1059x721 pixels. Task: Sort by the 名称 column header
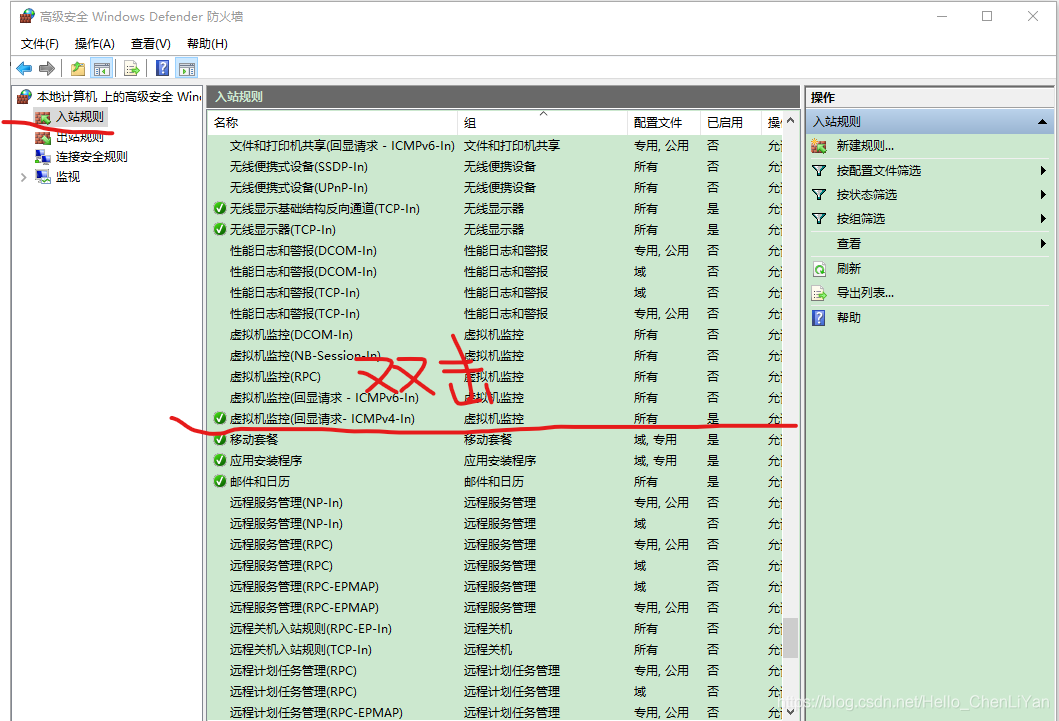pos(332,122)
